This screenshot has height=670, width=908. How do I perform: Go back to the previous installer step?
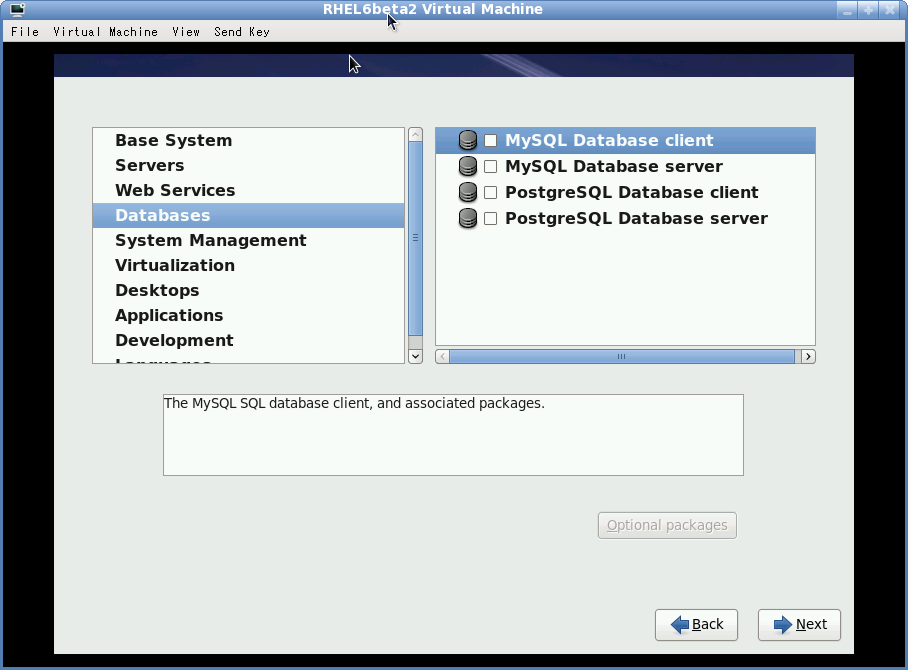click(696, 625)
